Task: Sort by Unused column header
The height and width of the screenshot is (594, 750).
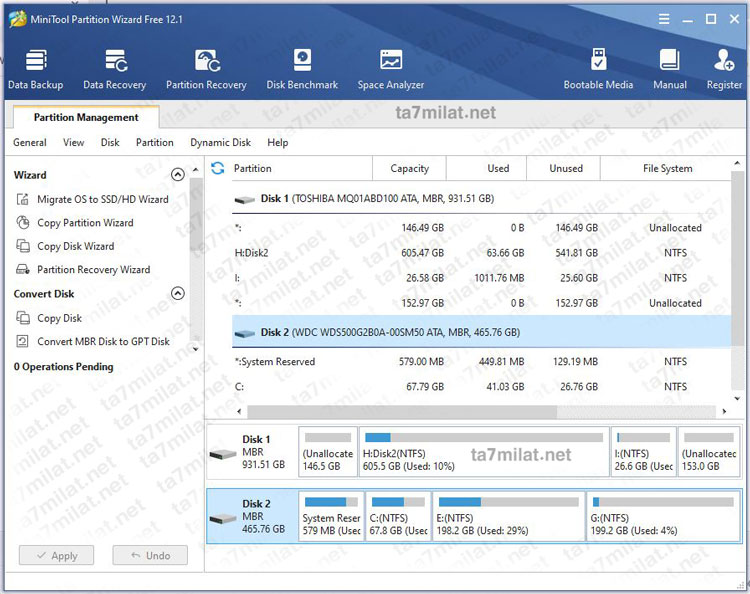Action: (x=563, y=168)
